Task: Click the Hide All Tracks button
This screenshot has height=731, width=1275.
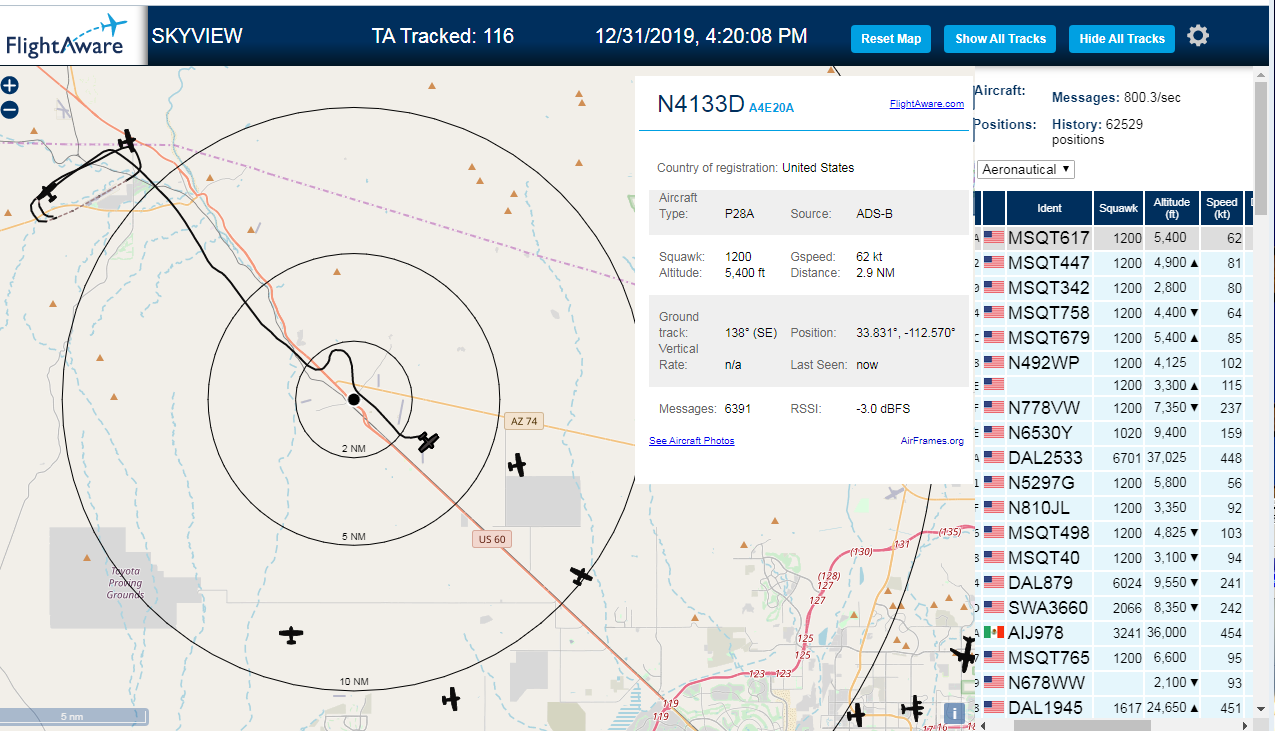Action: tap(1122, 39)
